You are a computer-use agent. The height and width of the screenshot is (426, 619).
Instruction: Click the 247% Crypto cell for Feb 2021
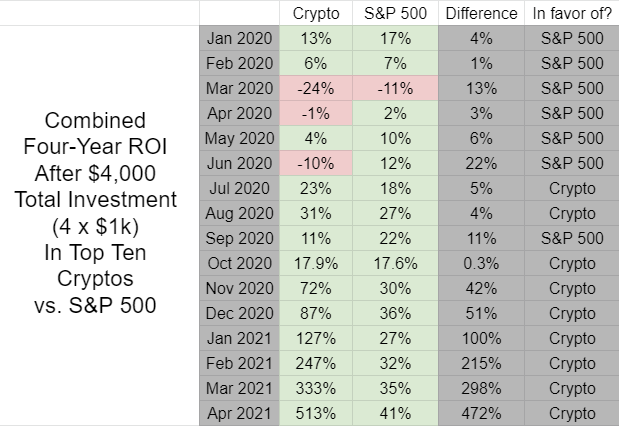(316, 363)
